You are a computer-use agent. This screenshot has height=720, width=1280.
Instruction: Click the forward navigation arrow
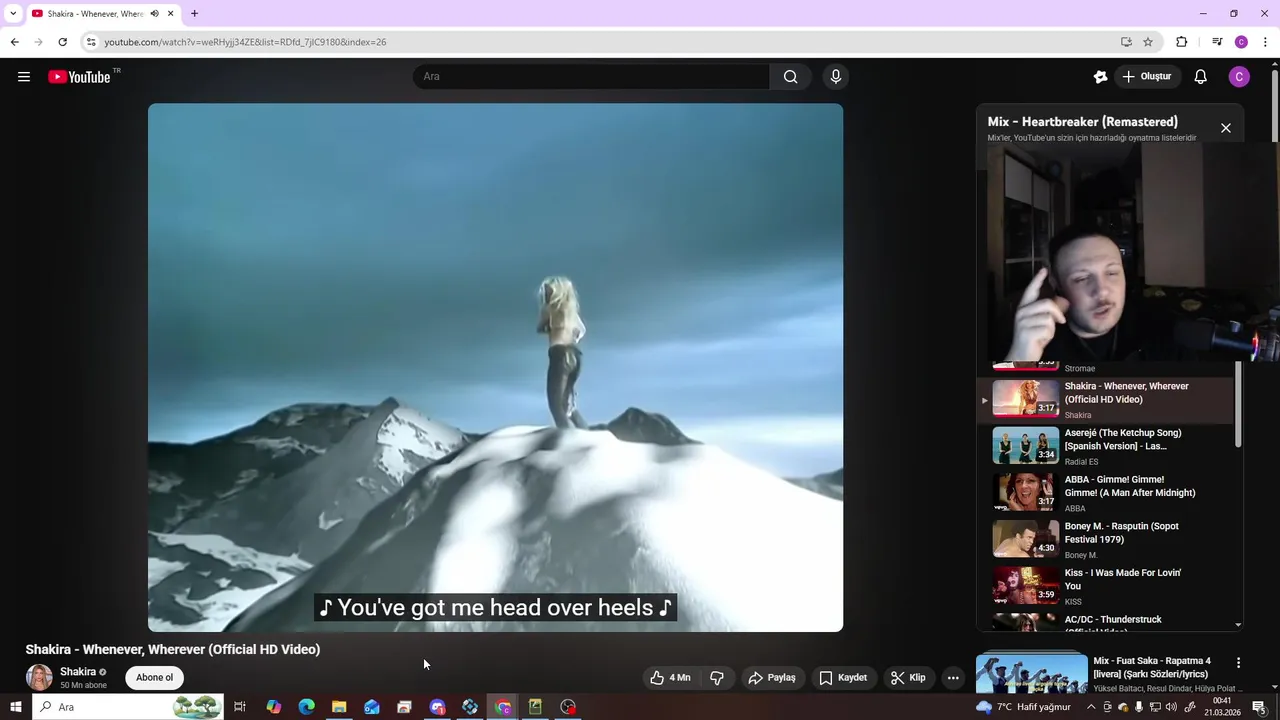[x=38, y=42]
